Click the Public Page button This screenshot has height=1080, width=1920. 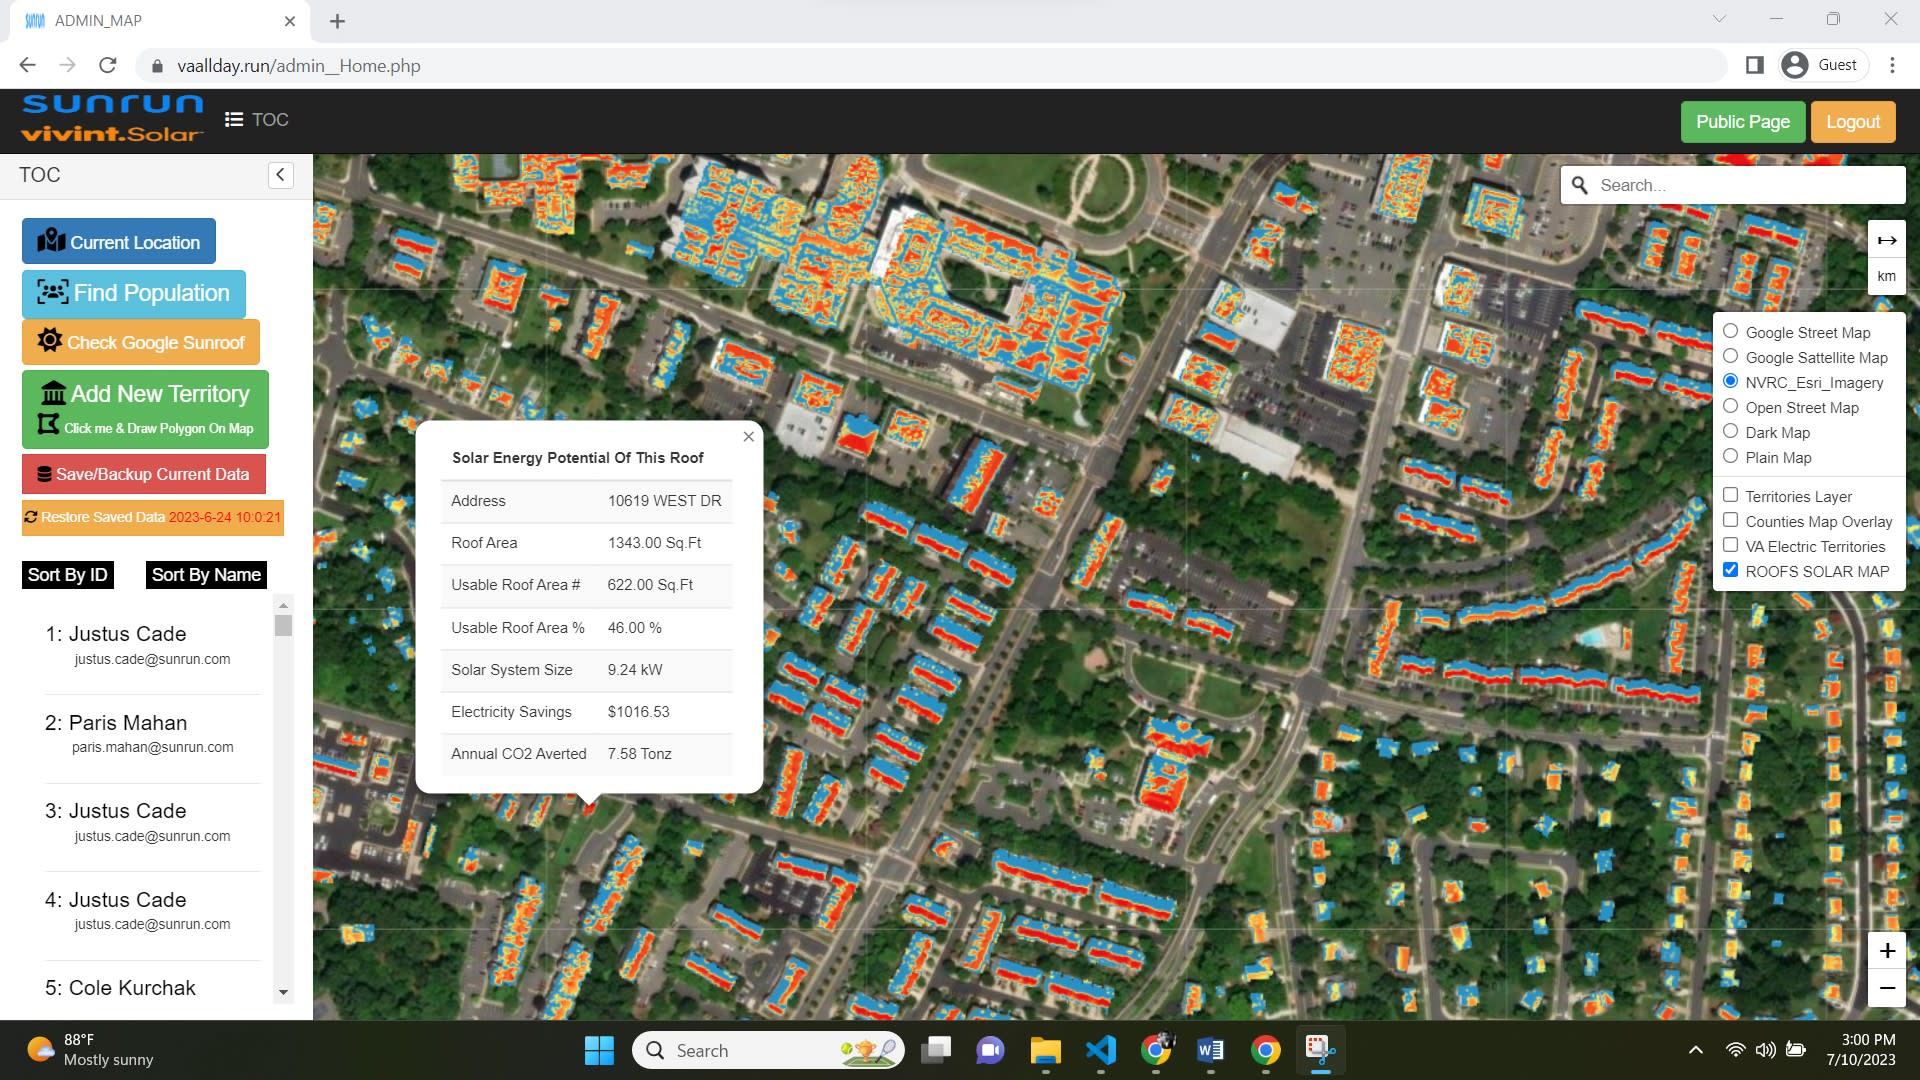point(1742,121)
